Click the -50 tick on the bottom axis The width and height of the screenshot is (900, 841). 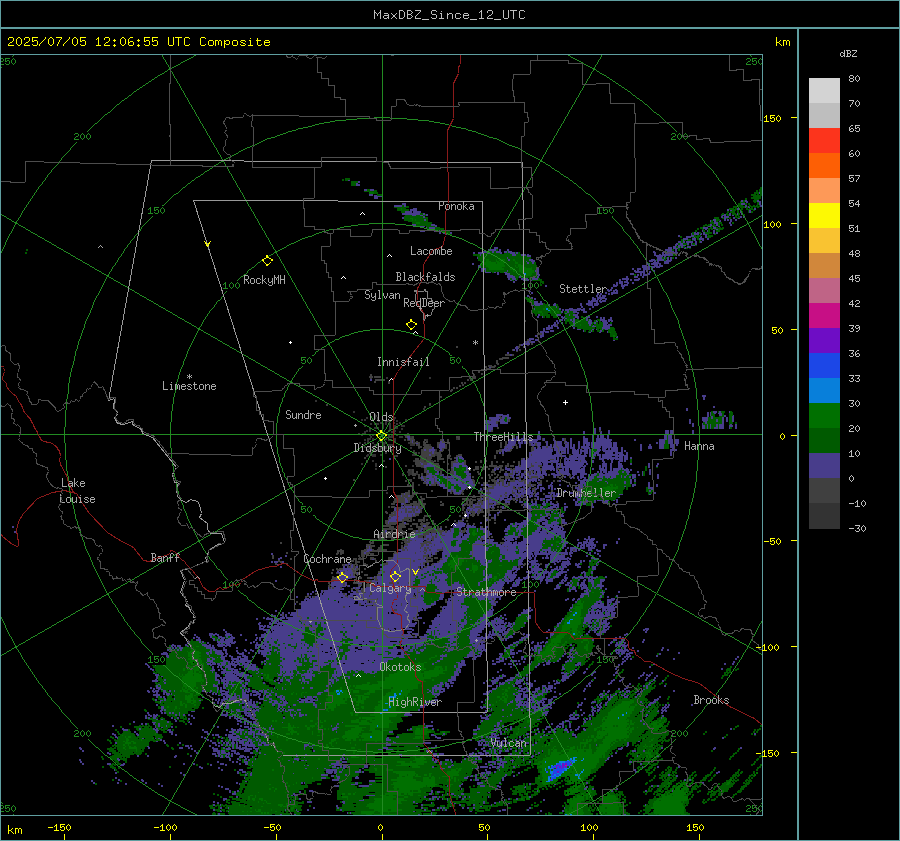272,827
